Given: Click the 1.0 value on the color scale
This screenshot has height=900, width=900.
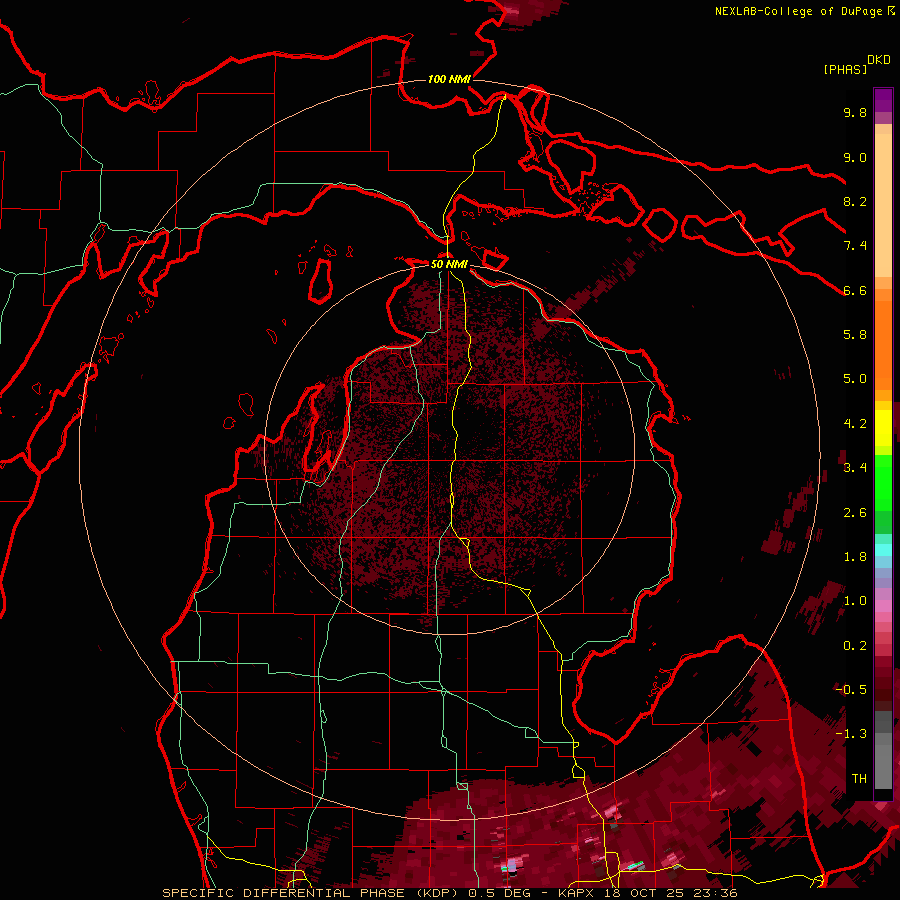Looking at the screenshot, I should click(855, 601).
